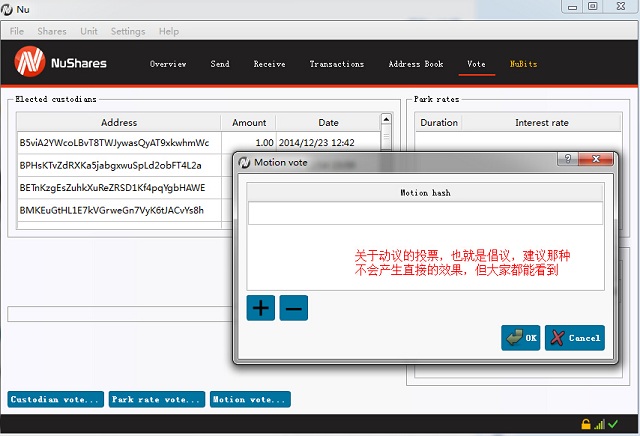Click the network signal bars icon
640x436 pixels.
(x=599, y=425)
